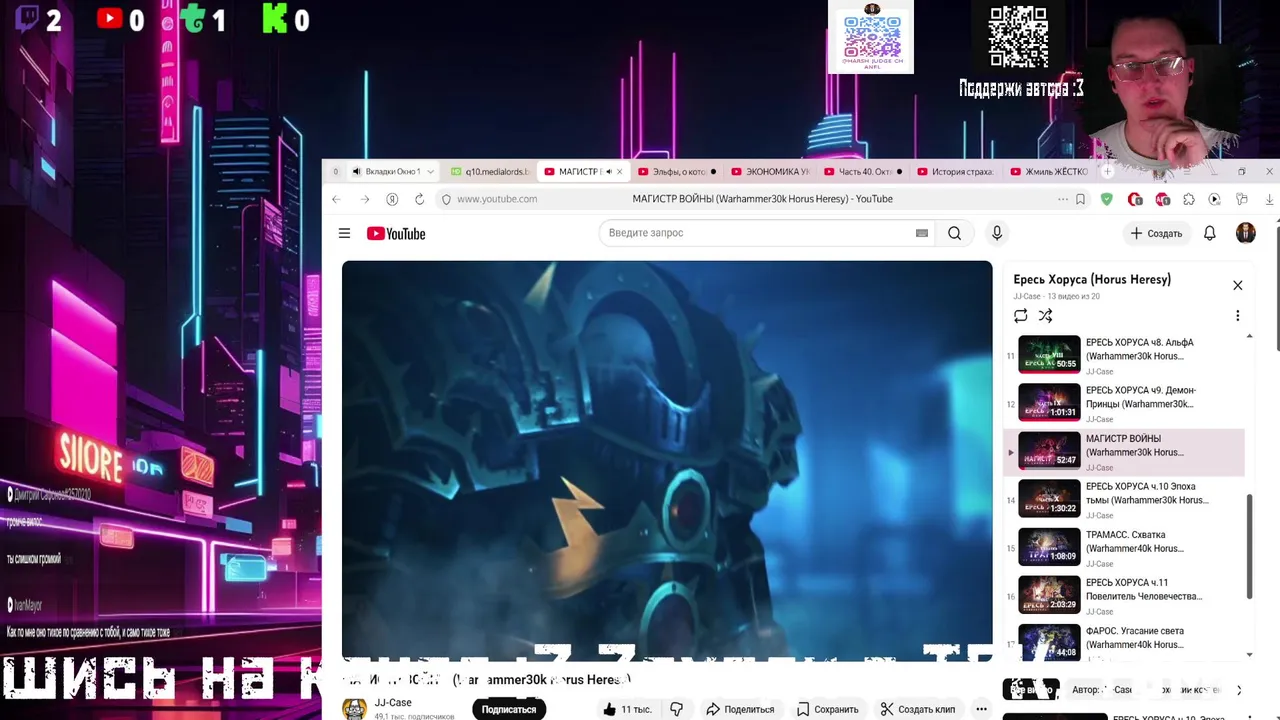1280x720 pixels.
Task: Dislike the video
Action: click(x=677, y=709)
